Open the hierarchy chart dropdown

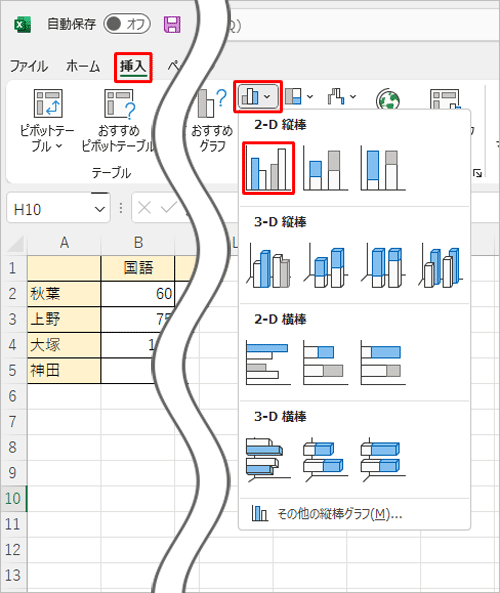click(299, 96)
